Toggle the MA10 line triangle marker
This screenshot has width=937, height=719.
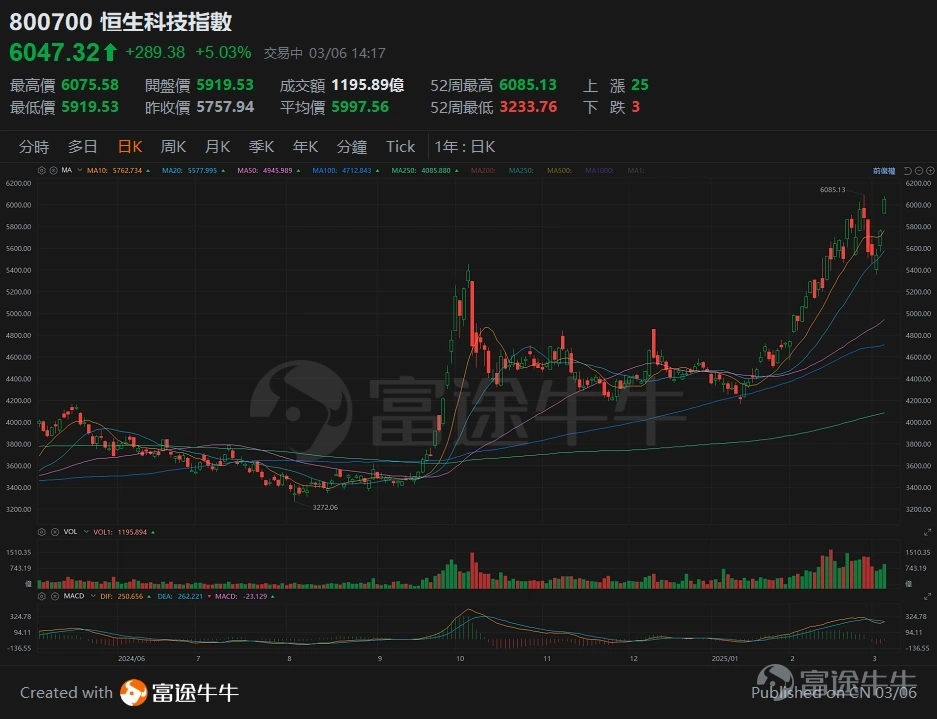pos(148,171)
